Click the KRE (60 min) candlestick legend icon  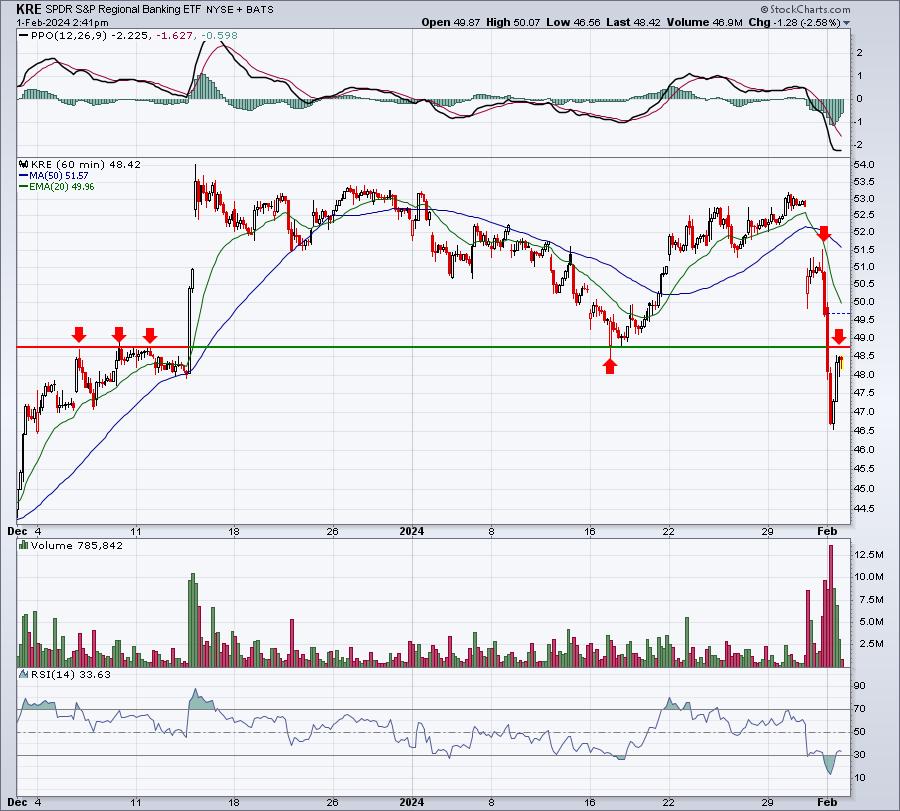pos(24,164)
